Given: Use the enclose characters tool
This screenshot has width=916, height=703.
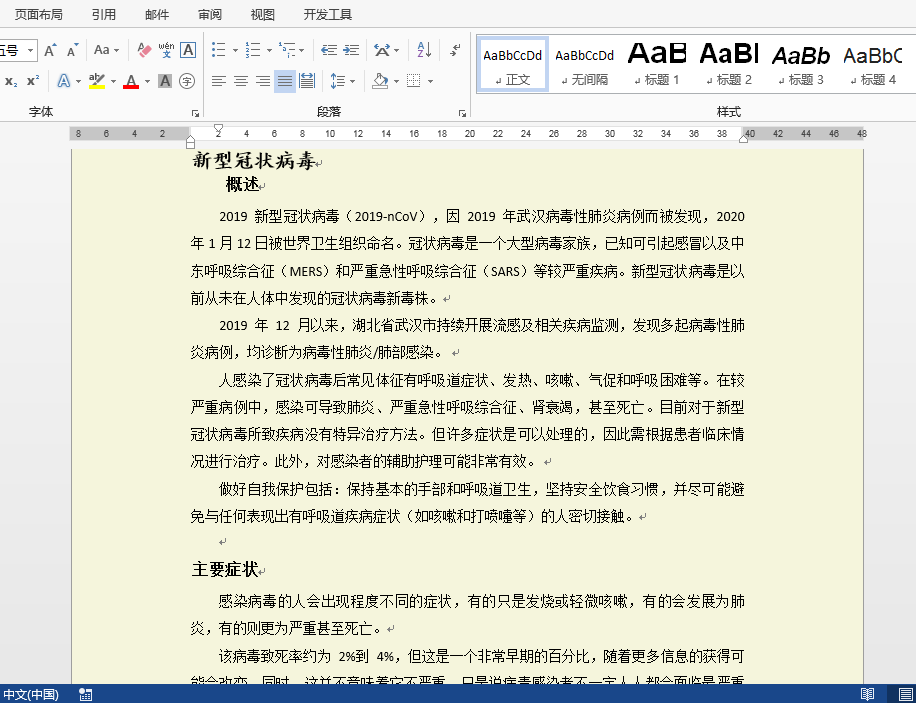Looking at the screenshot, I should (187, 82).
